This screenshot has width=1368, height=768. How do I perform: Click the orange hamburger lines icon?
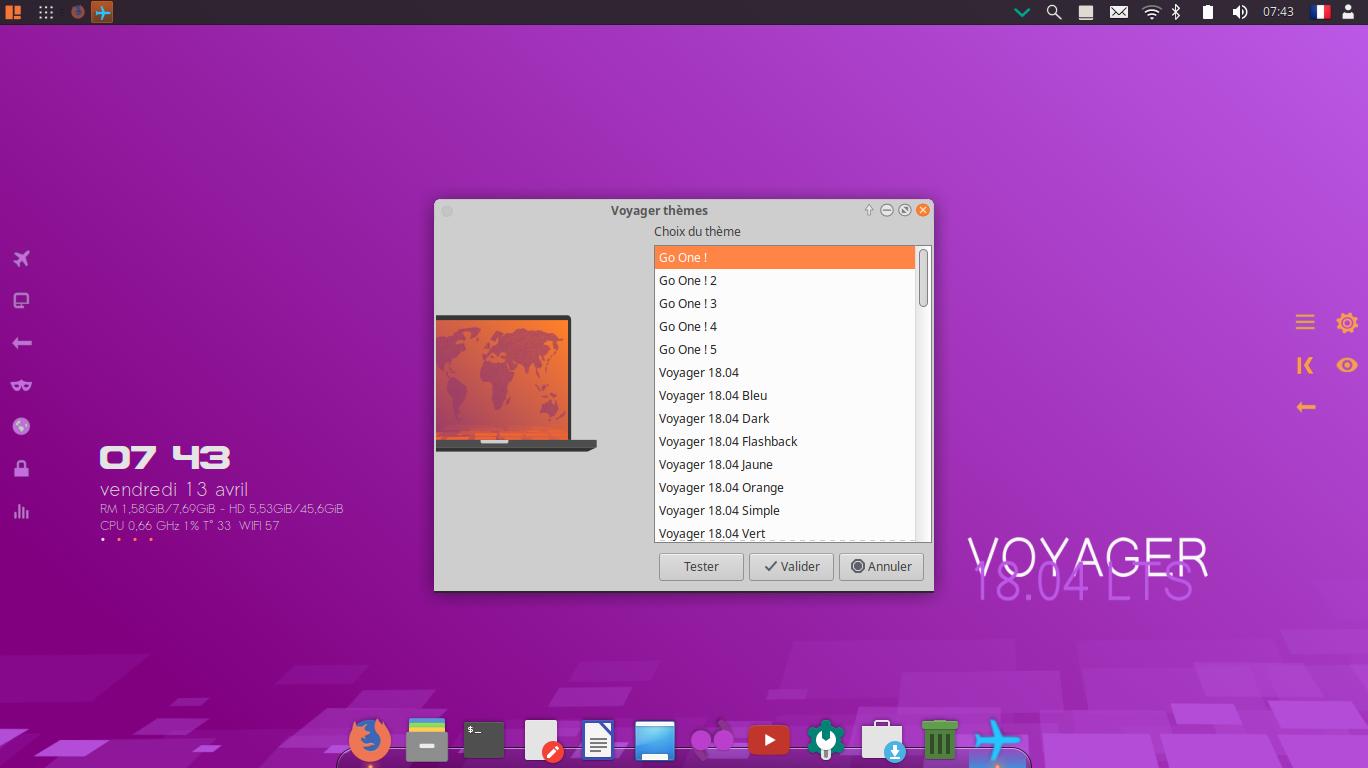click(1305, 322)
